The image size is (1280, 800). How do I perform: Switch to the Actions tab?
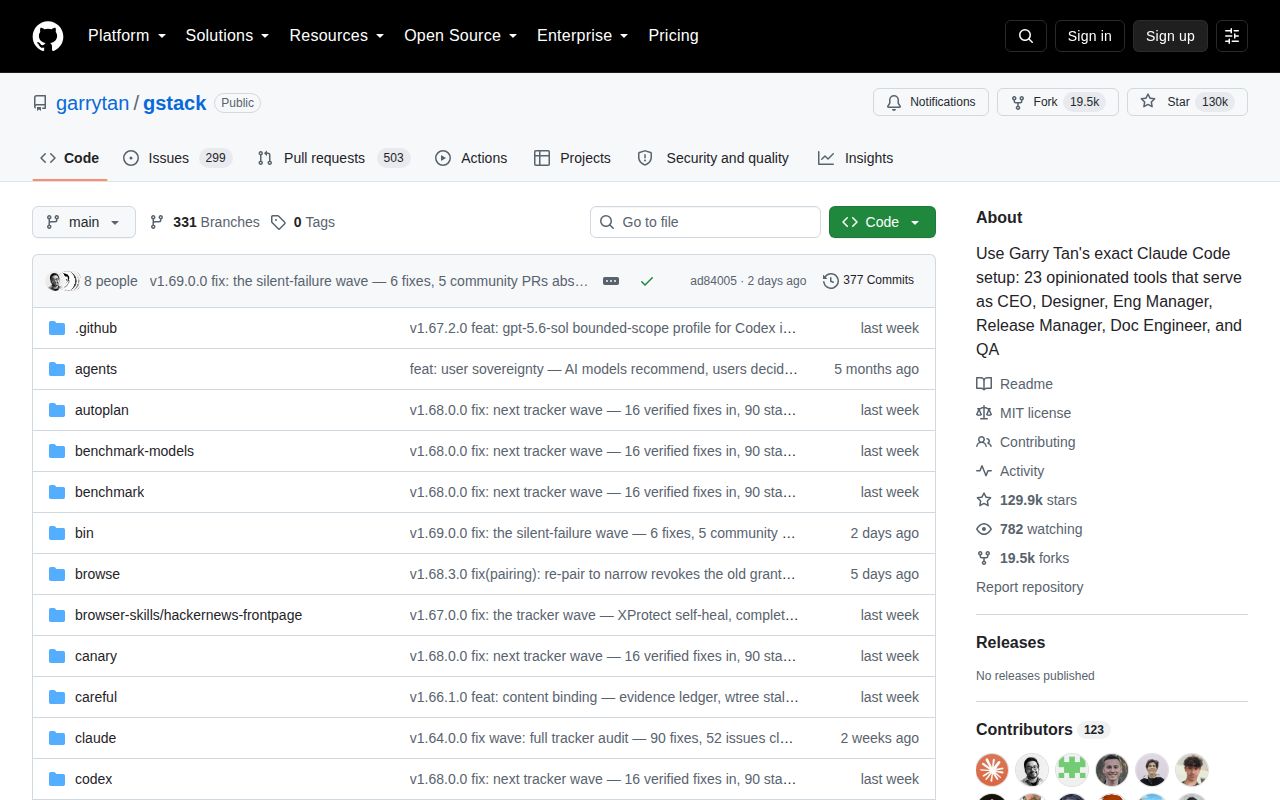coord(472,158)
